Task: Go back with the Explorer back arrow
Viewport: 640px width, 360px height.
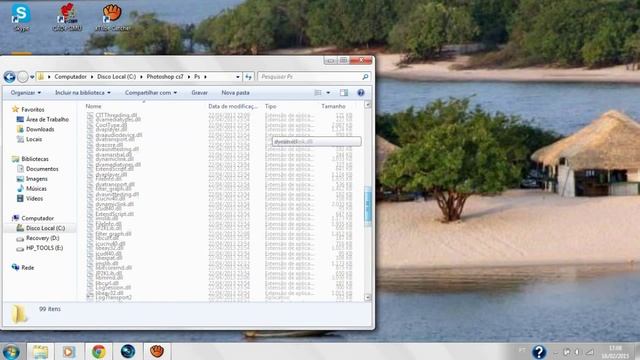Action: (x=9, y=77)
